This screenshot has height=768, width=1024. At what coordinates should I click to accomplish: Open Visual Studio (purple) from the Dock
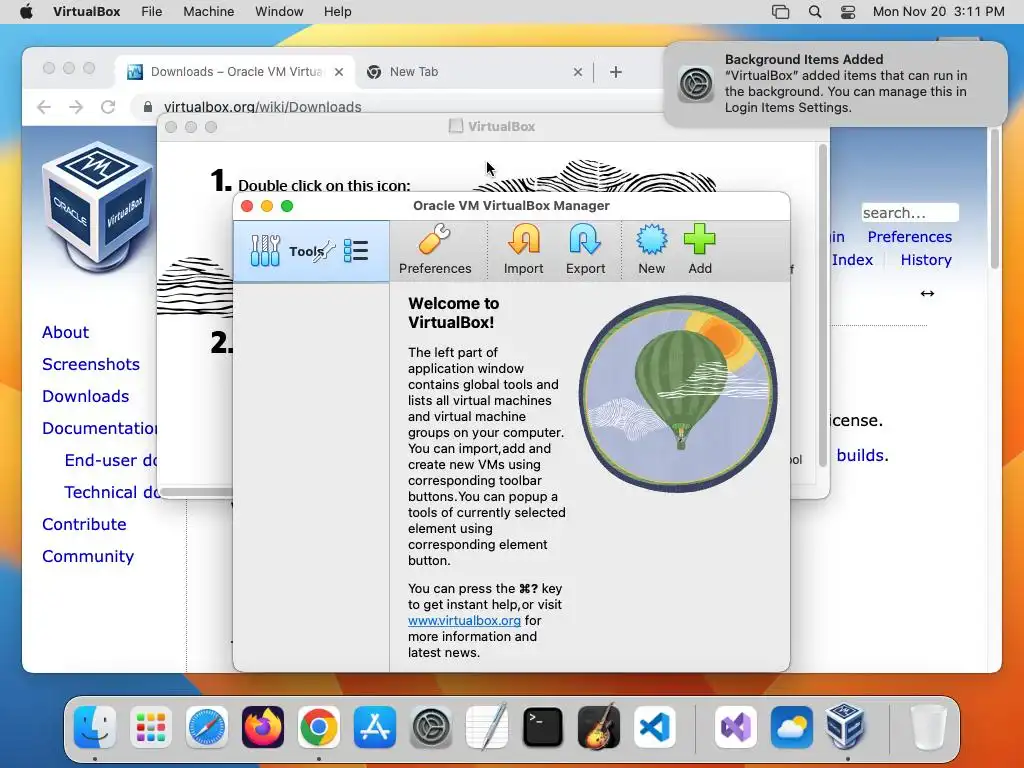(x=736, y=727)
